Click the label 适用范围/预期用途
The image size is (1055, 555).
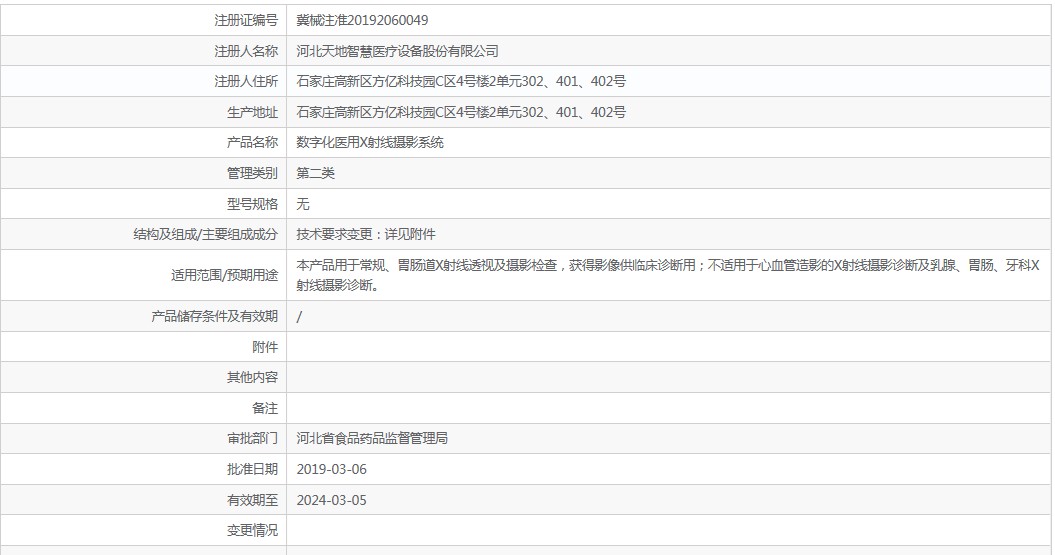point(224,275)
